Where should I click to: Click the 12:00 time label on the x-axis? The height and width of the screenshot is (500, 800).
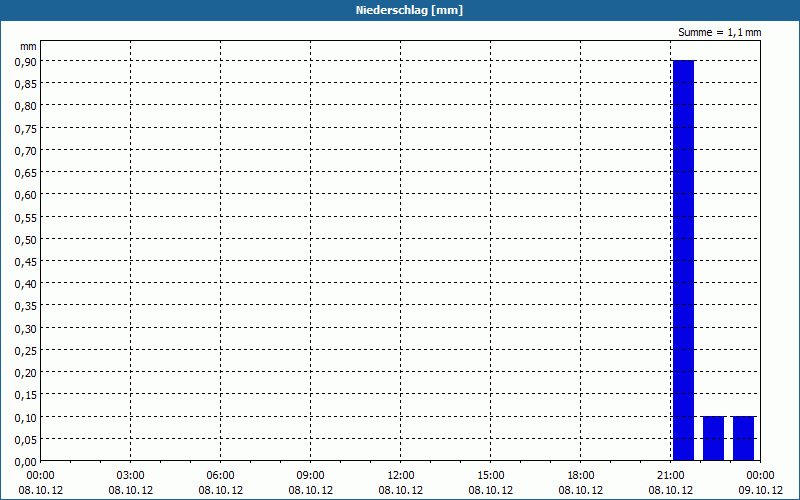pos(401,476)
